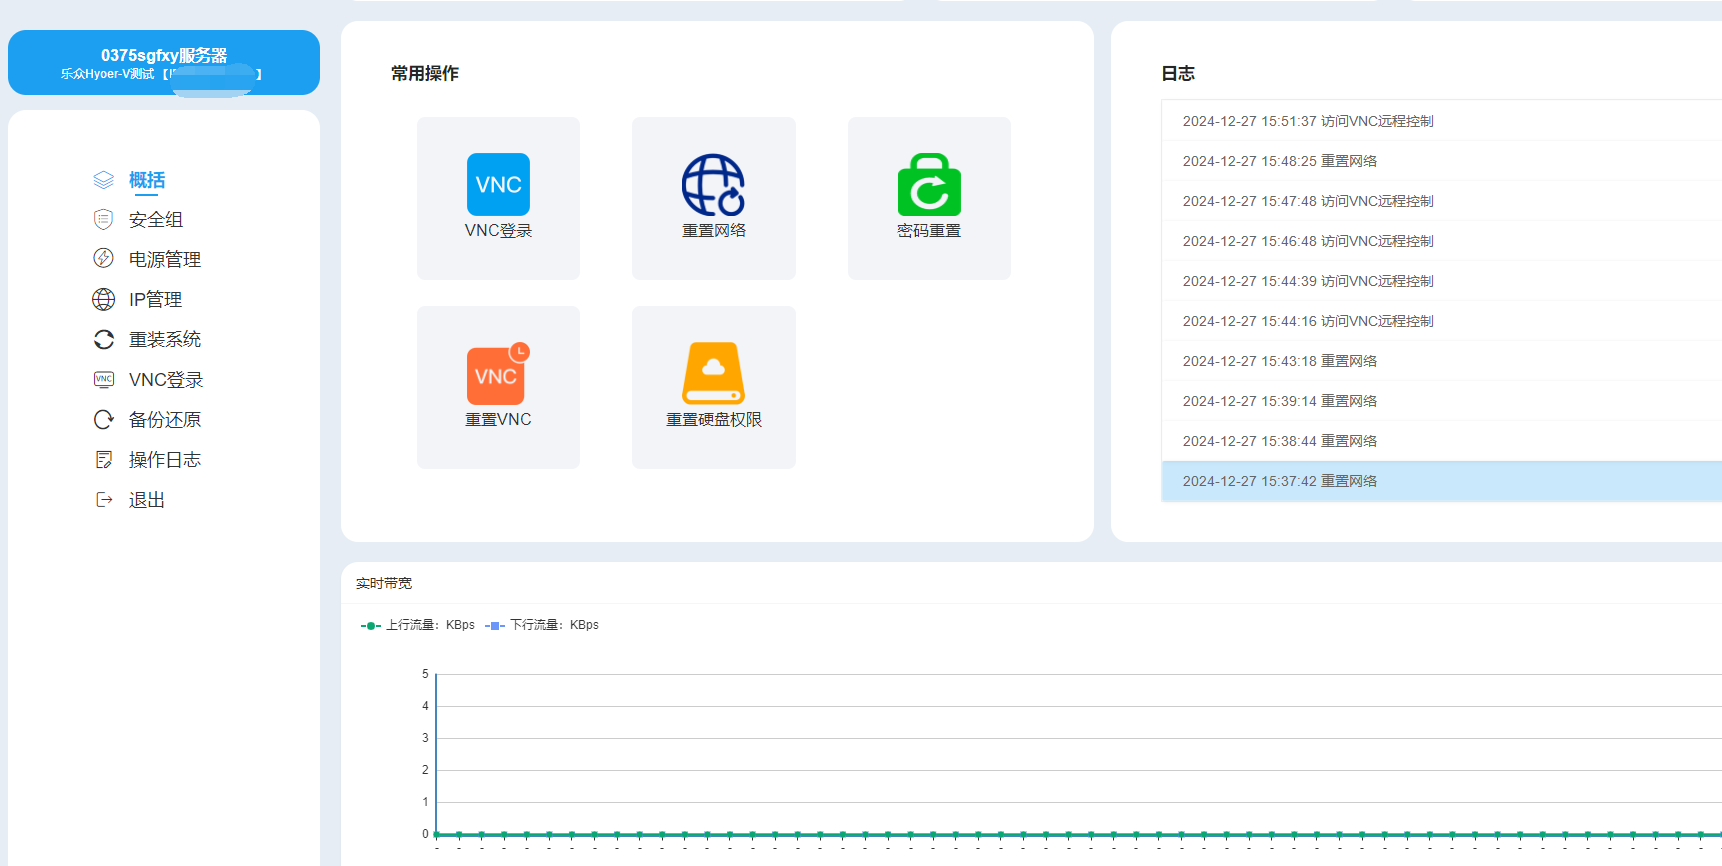
Task: Open 操作日志 operation log page
Action: pyautogui.click(x=165, y=460)
